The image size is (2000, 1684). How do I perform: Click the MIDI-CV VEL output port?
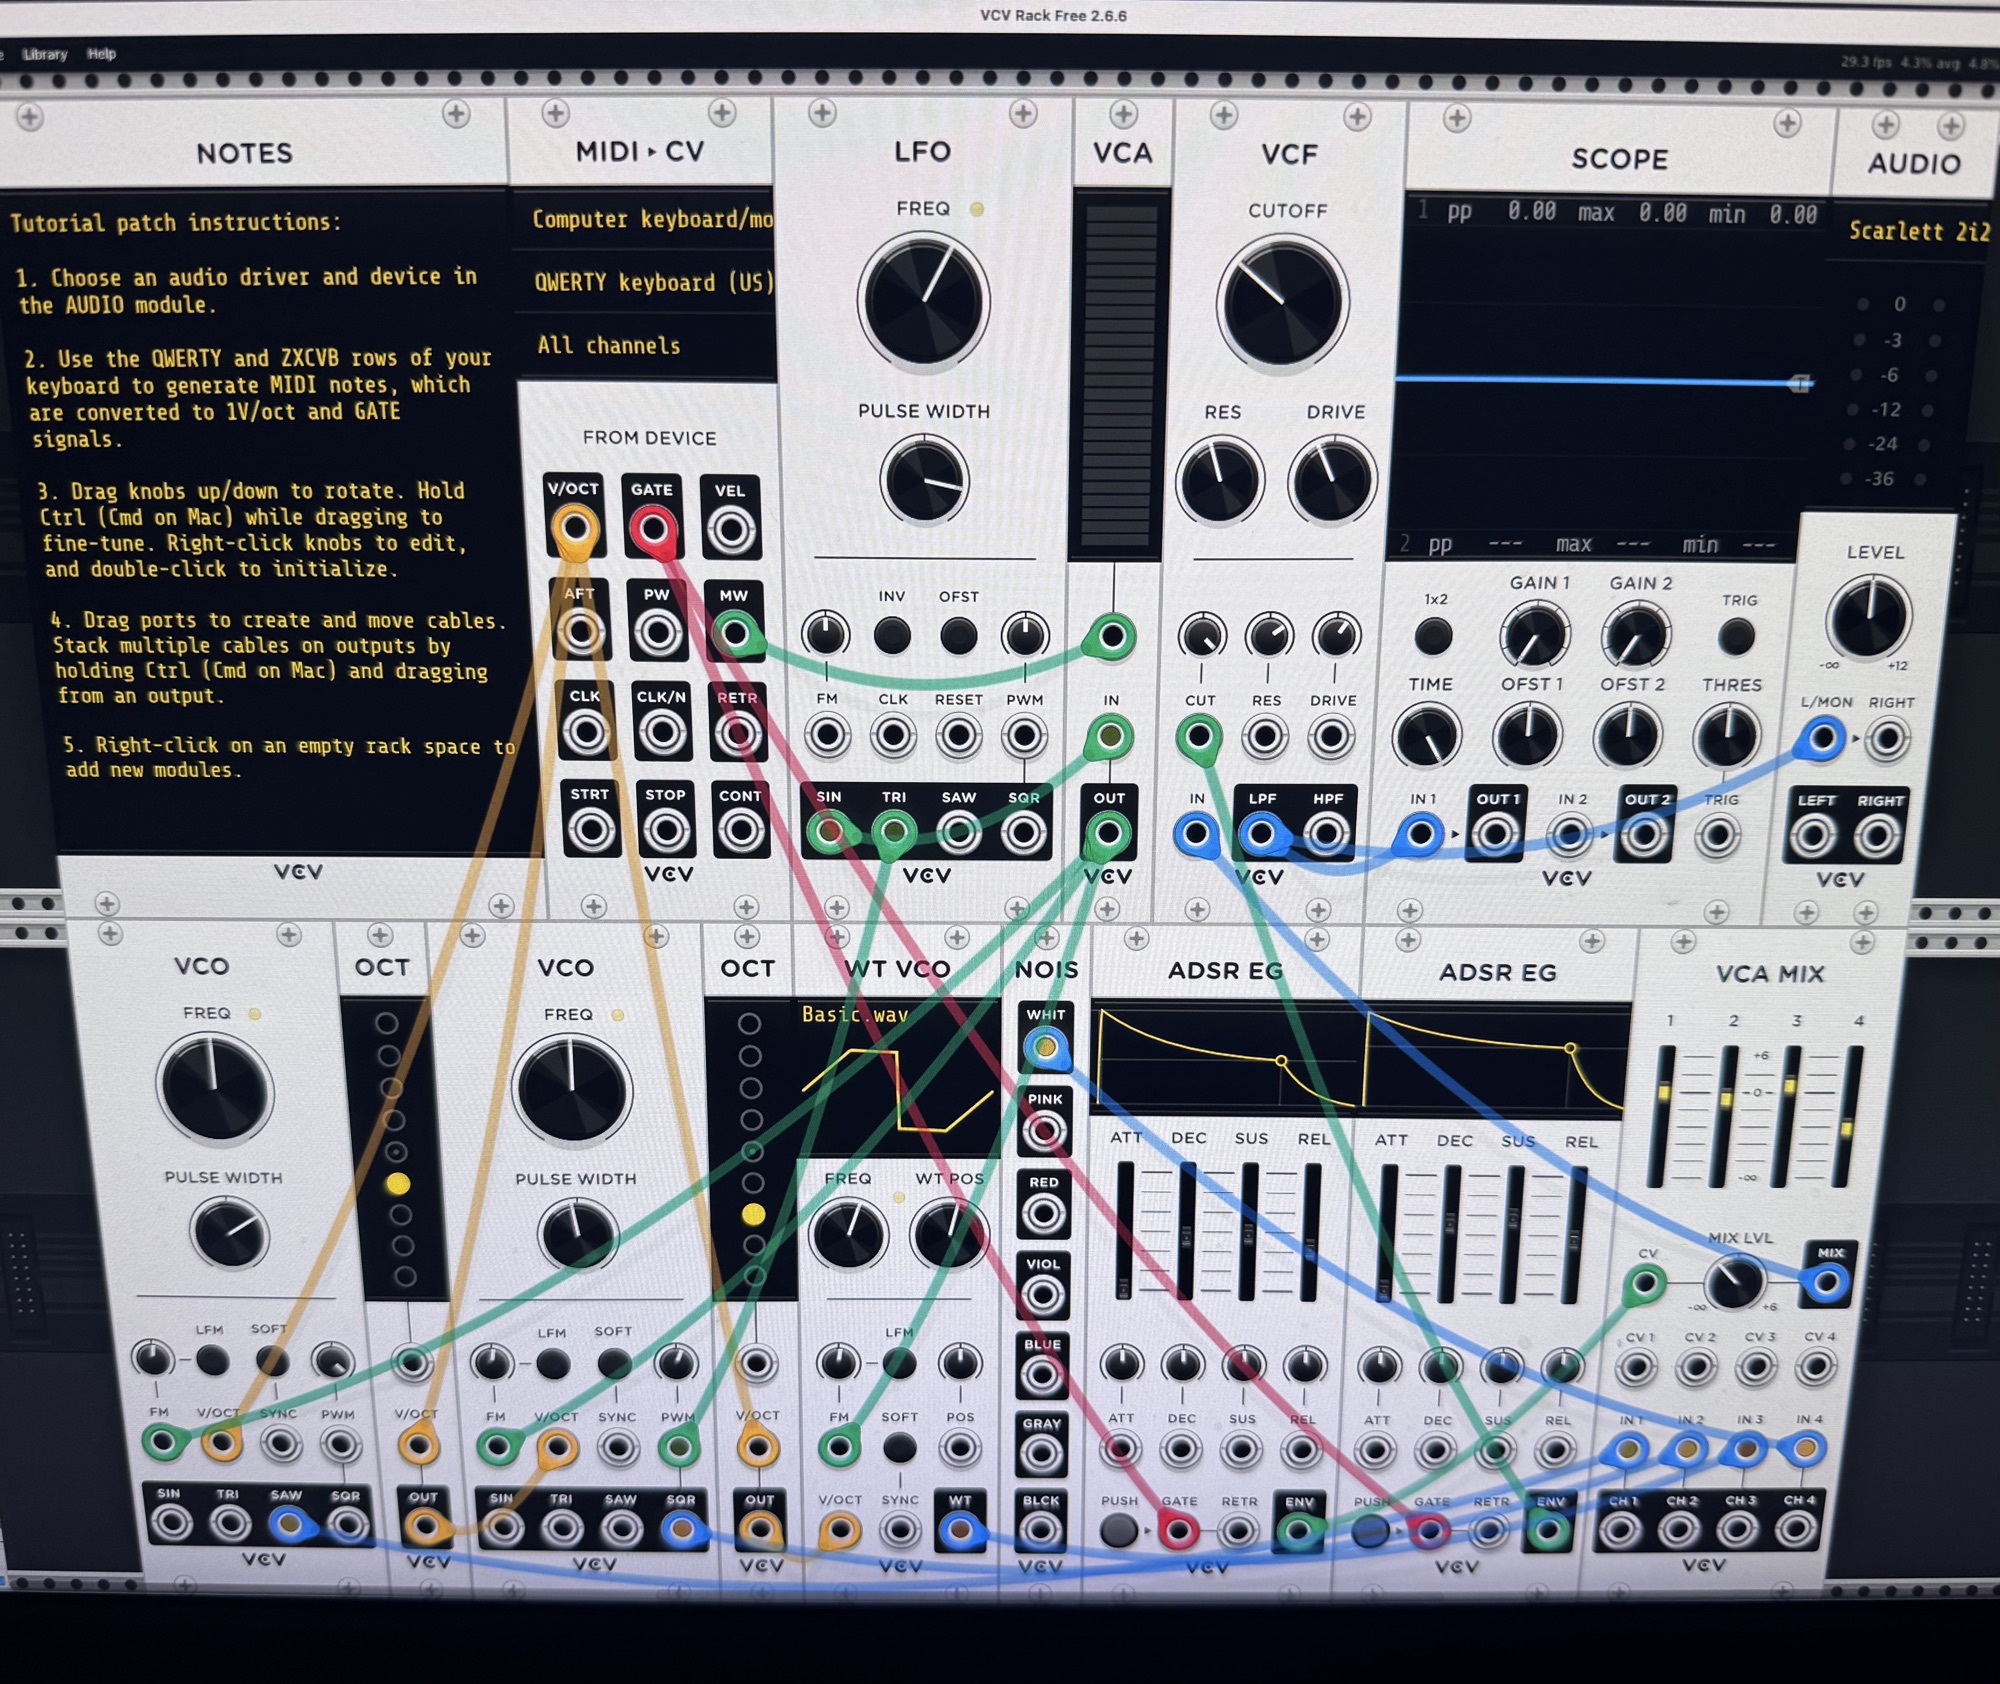pyautogui.click(x=731, y=530)
